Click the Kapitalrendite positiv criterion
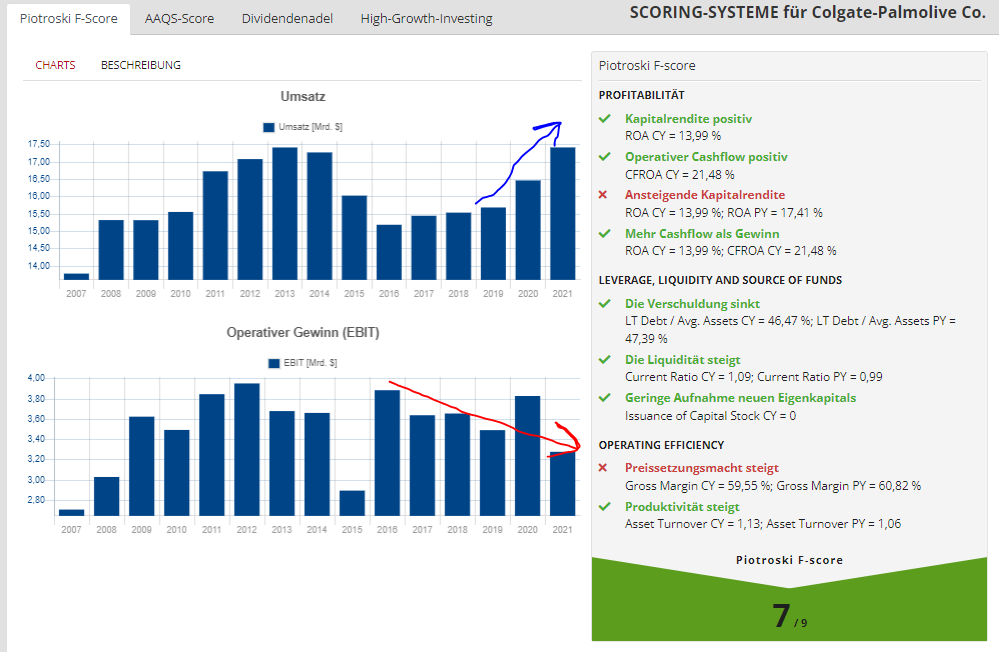The height and width of the screenshot is (652, 999). pos(688,119)
